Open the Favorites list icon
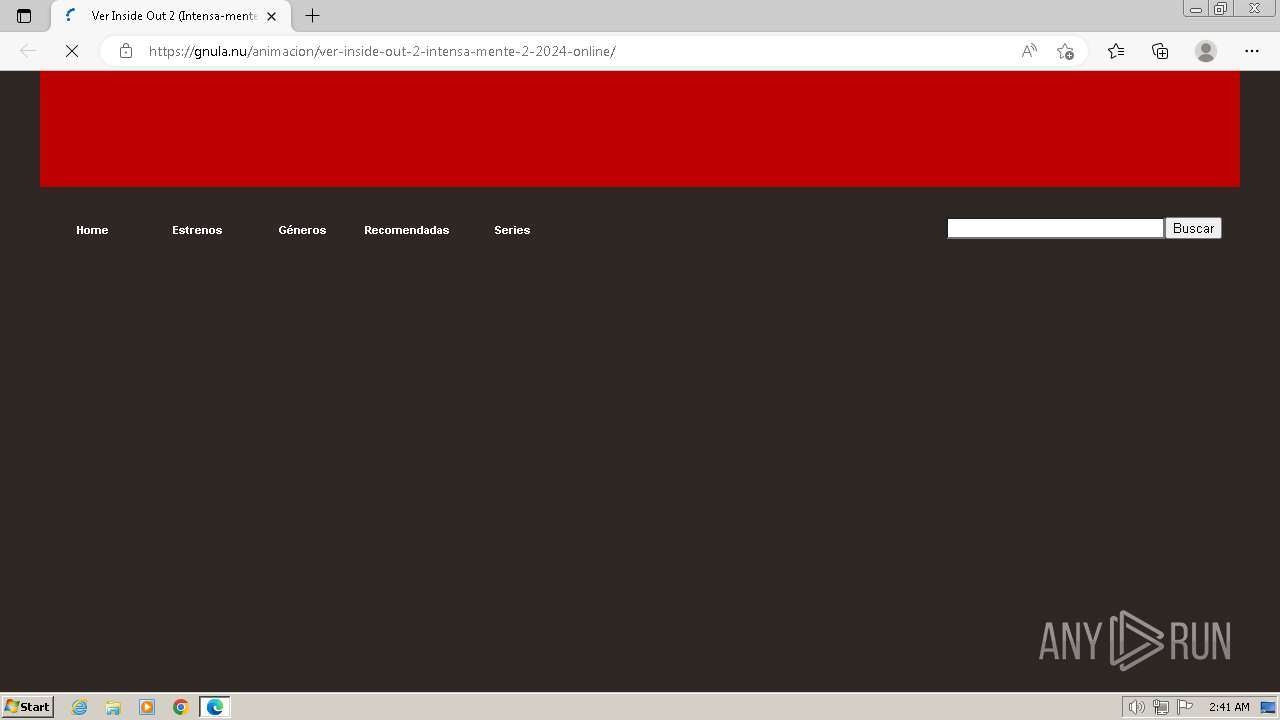 pos(1116,51)
